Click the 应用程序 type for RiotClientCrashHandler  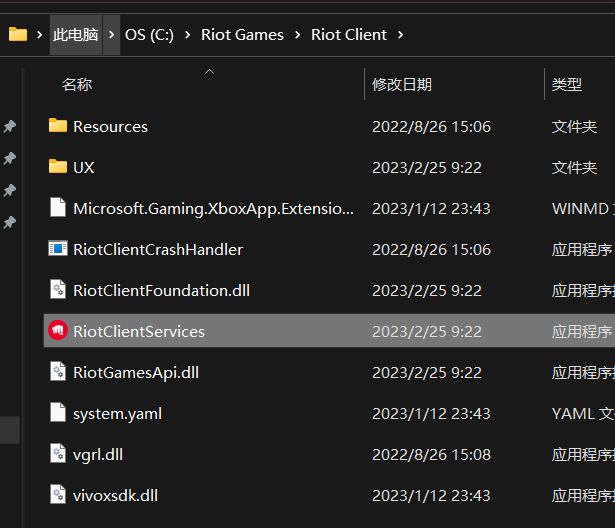(582, 249)
